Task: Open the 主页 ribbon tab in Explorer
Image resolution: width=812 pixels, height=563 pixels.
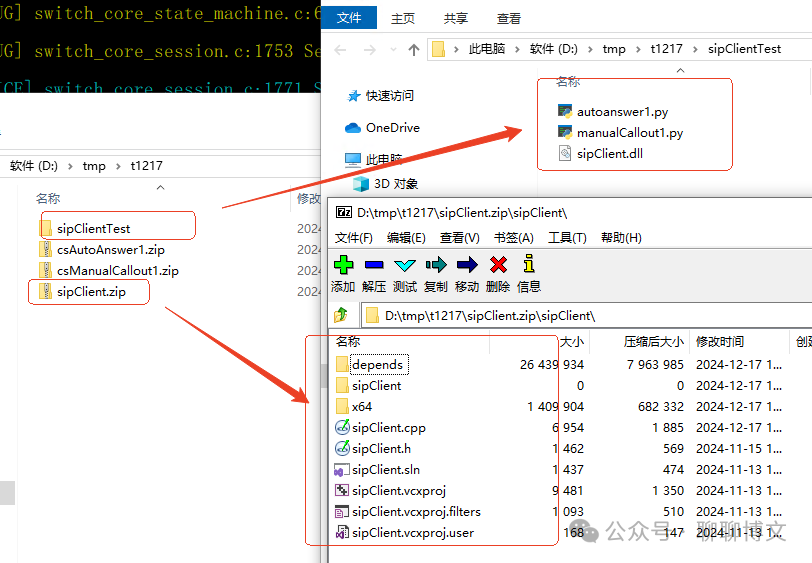Action: 403,19
